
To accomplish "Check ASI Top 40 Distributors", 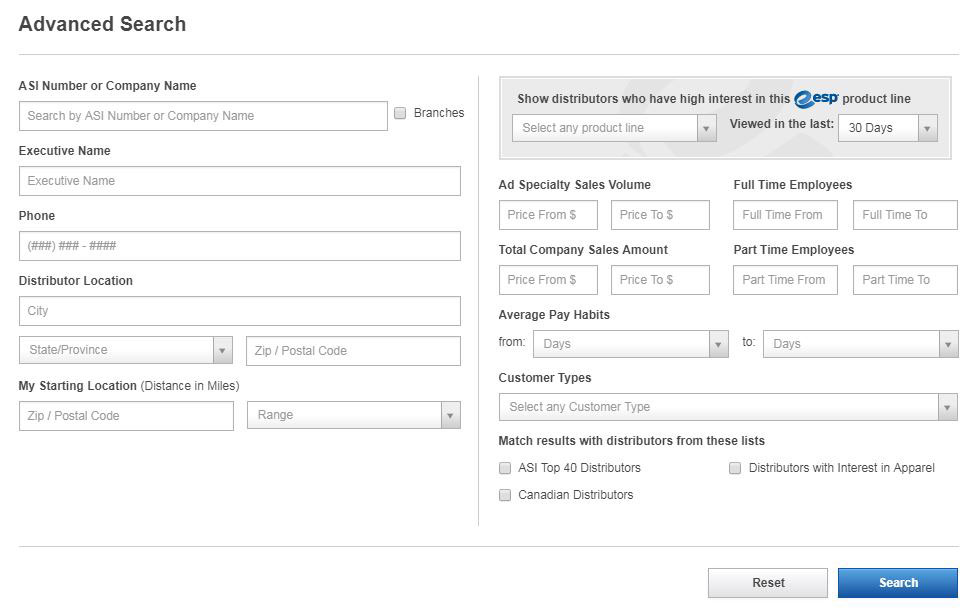I will pos(505,468).
